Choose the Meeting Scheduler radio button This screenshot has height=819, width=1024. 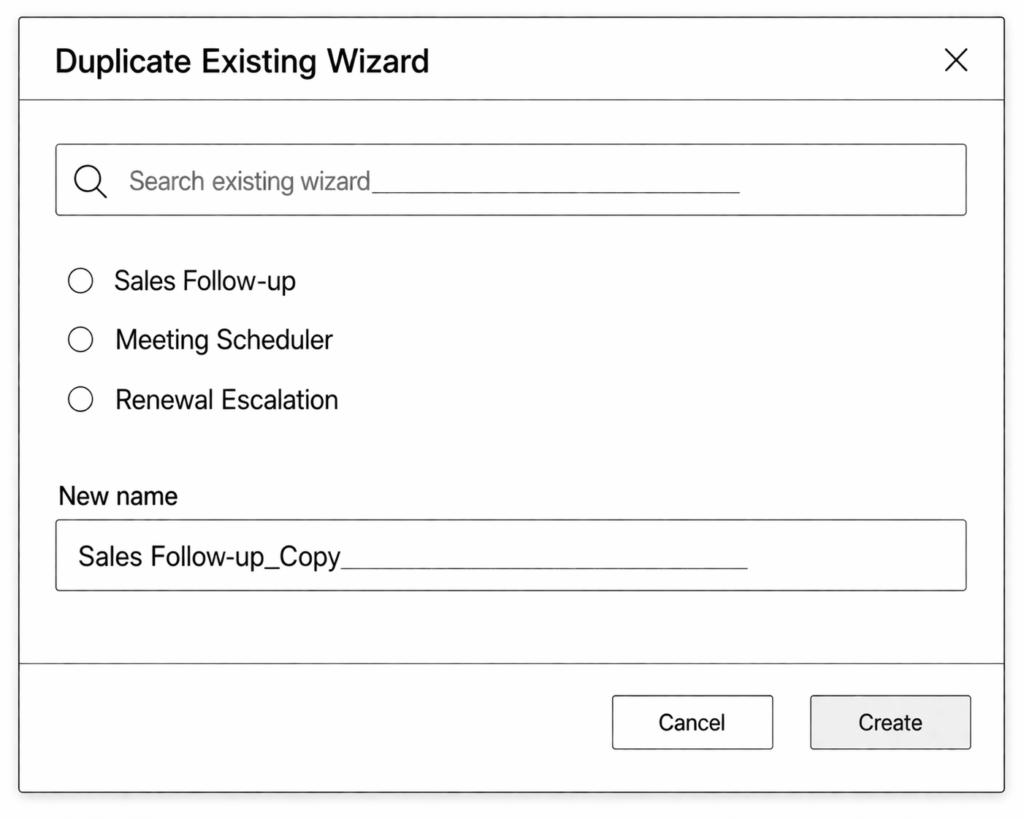tap(80, 340)
